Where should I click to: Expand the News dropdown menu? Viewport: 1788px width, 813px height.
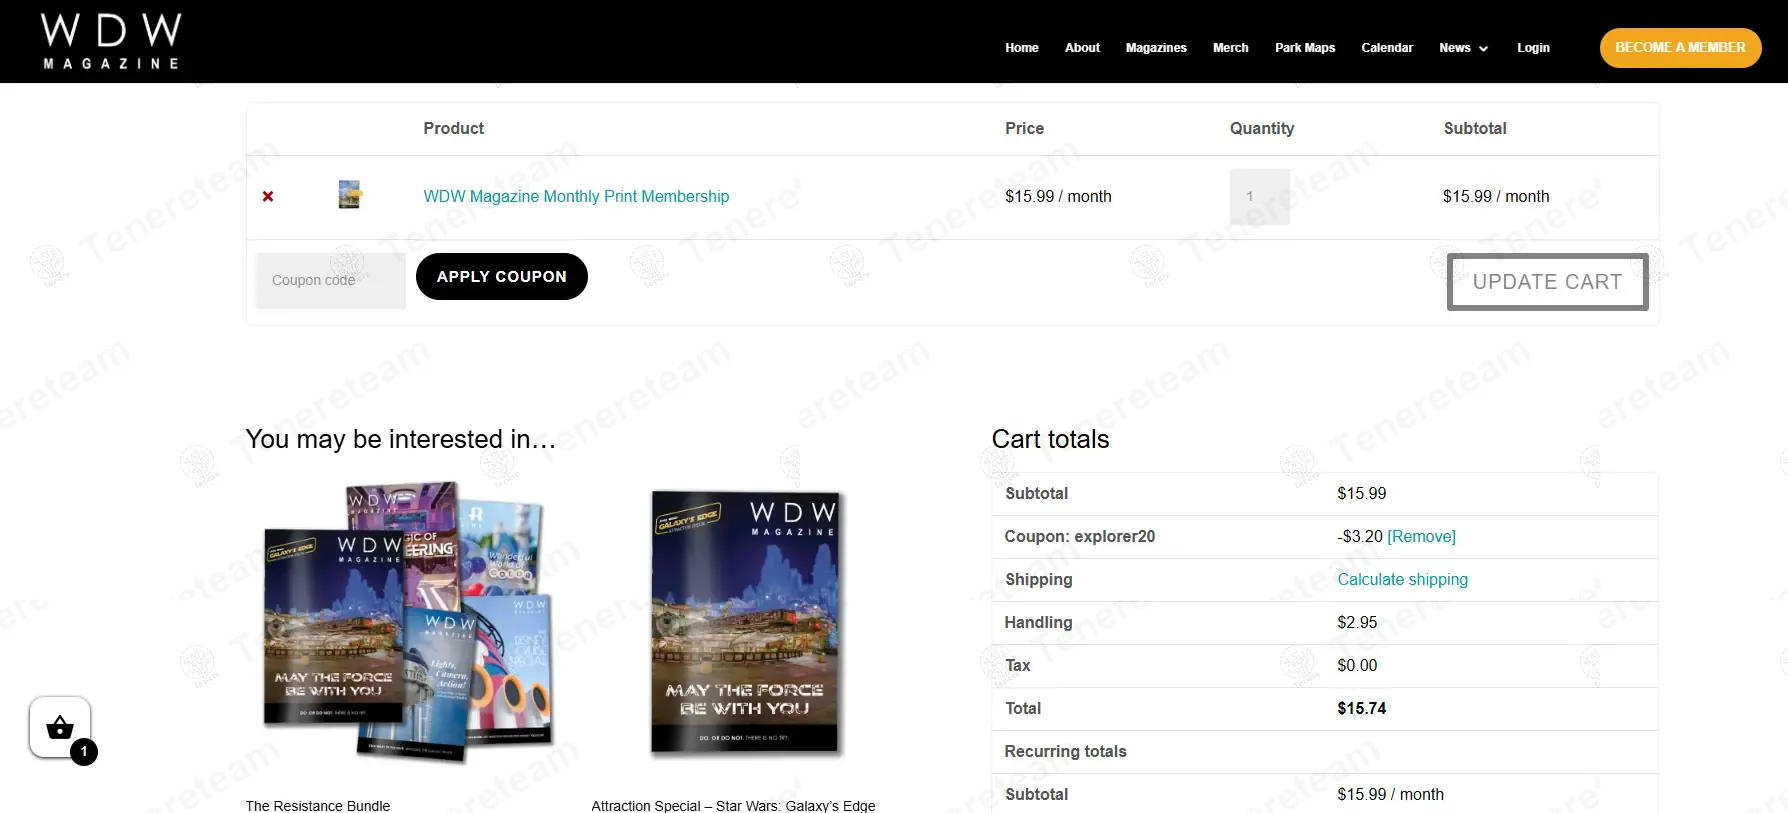pyautogui.click(x=1463, y=48)
